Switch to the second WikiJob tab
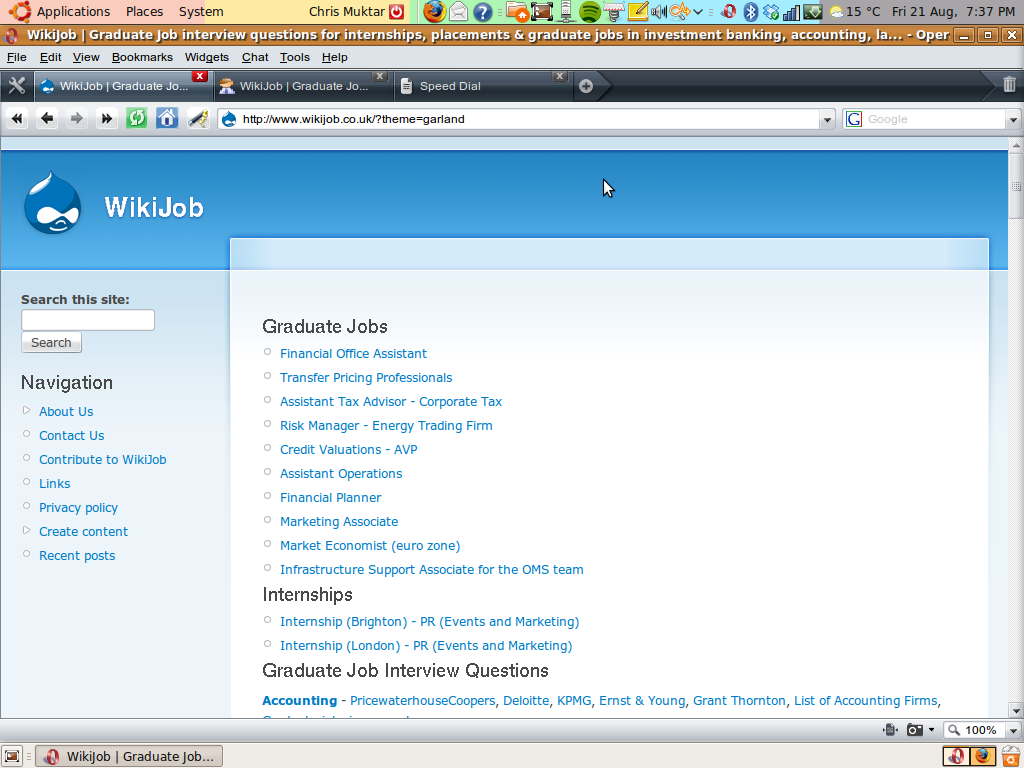 click(x=303, y=86)
